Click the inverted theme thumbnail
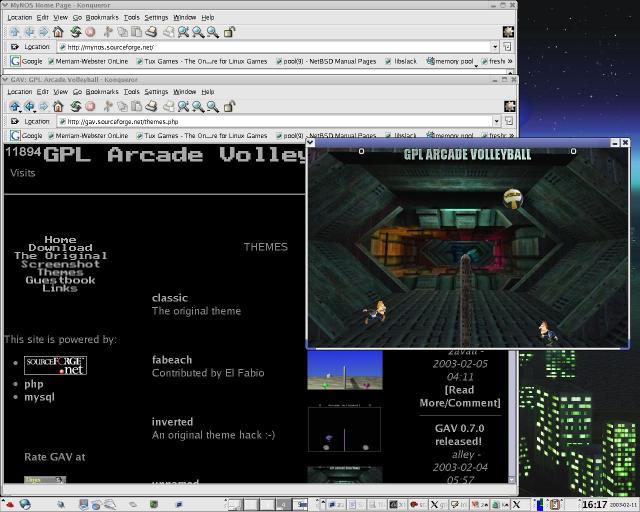Screen dimensions: 640x512 [x=344, y=429]
